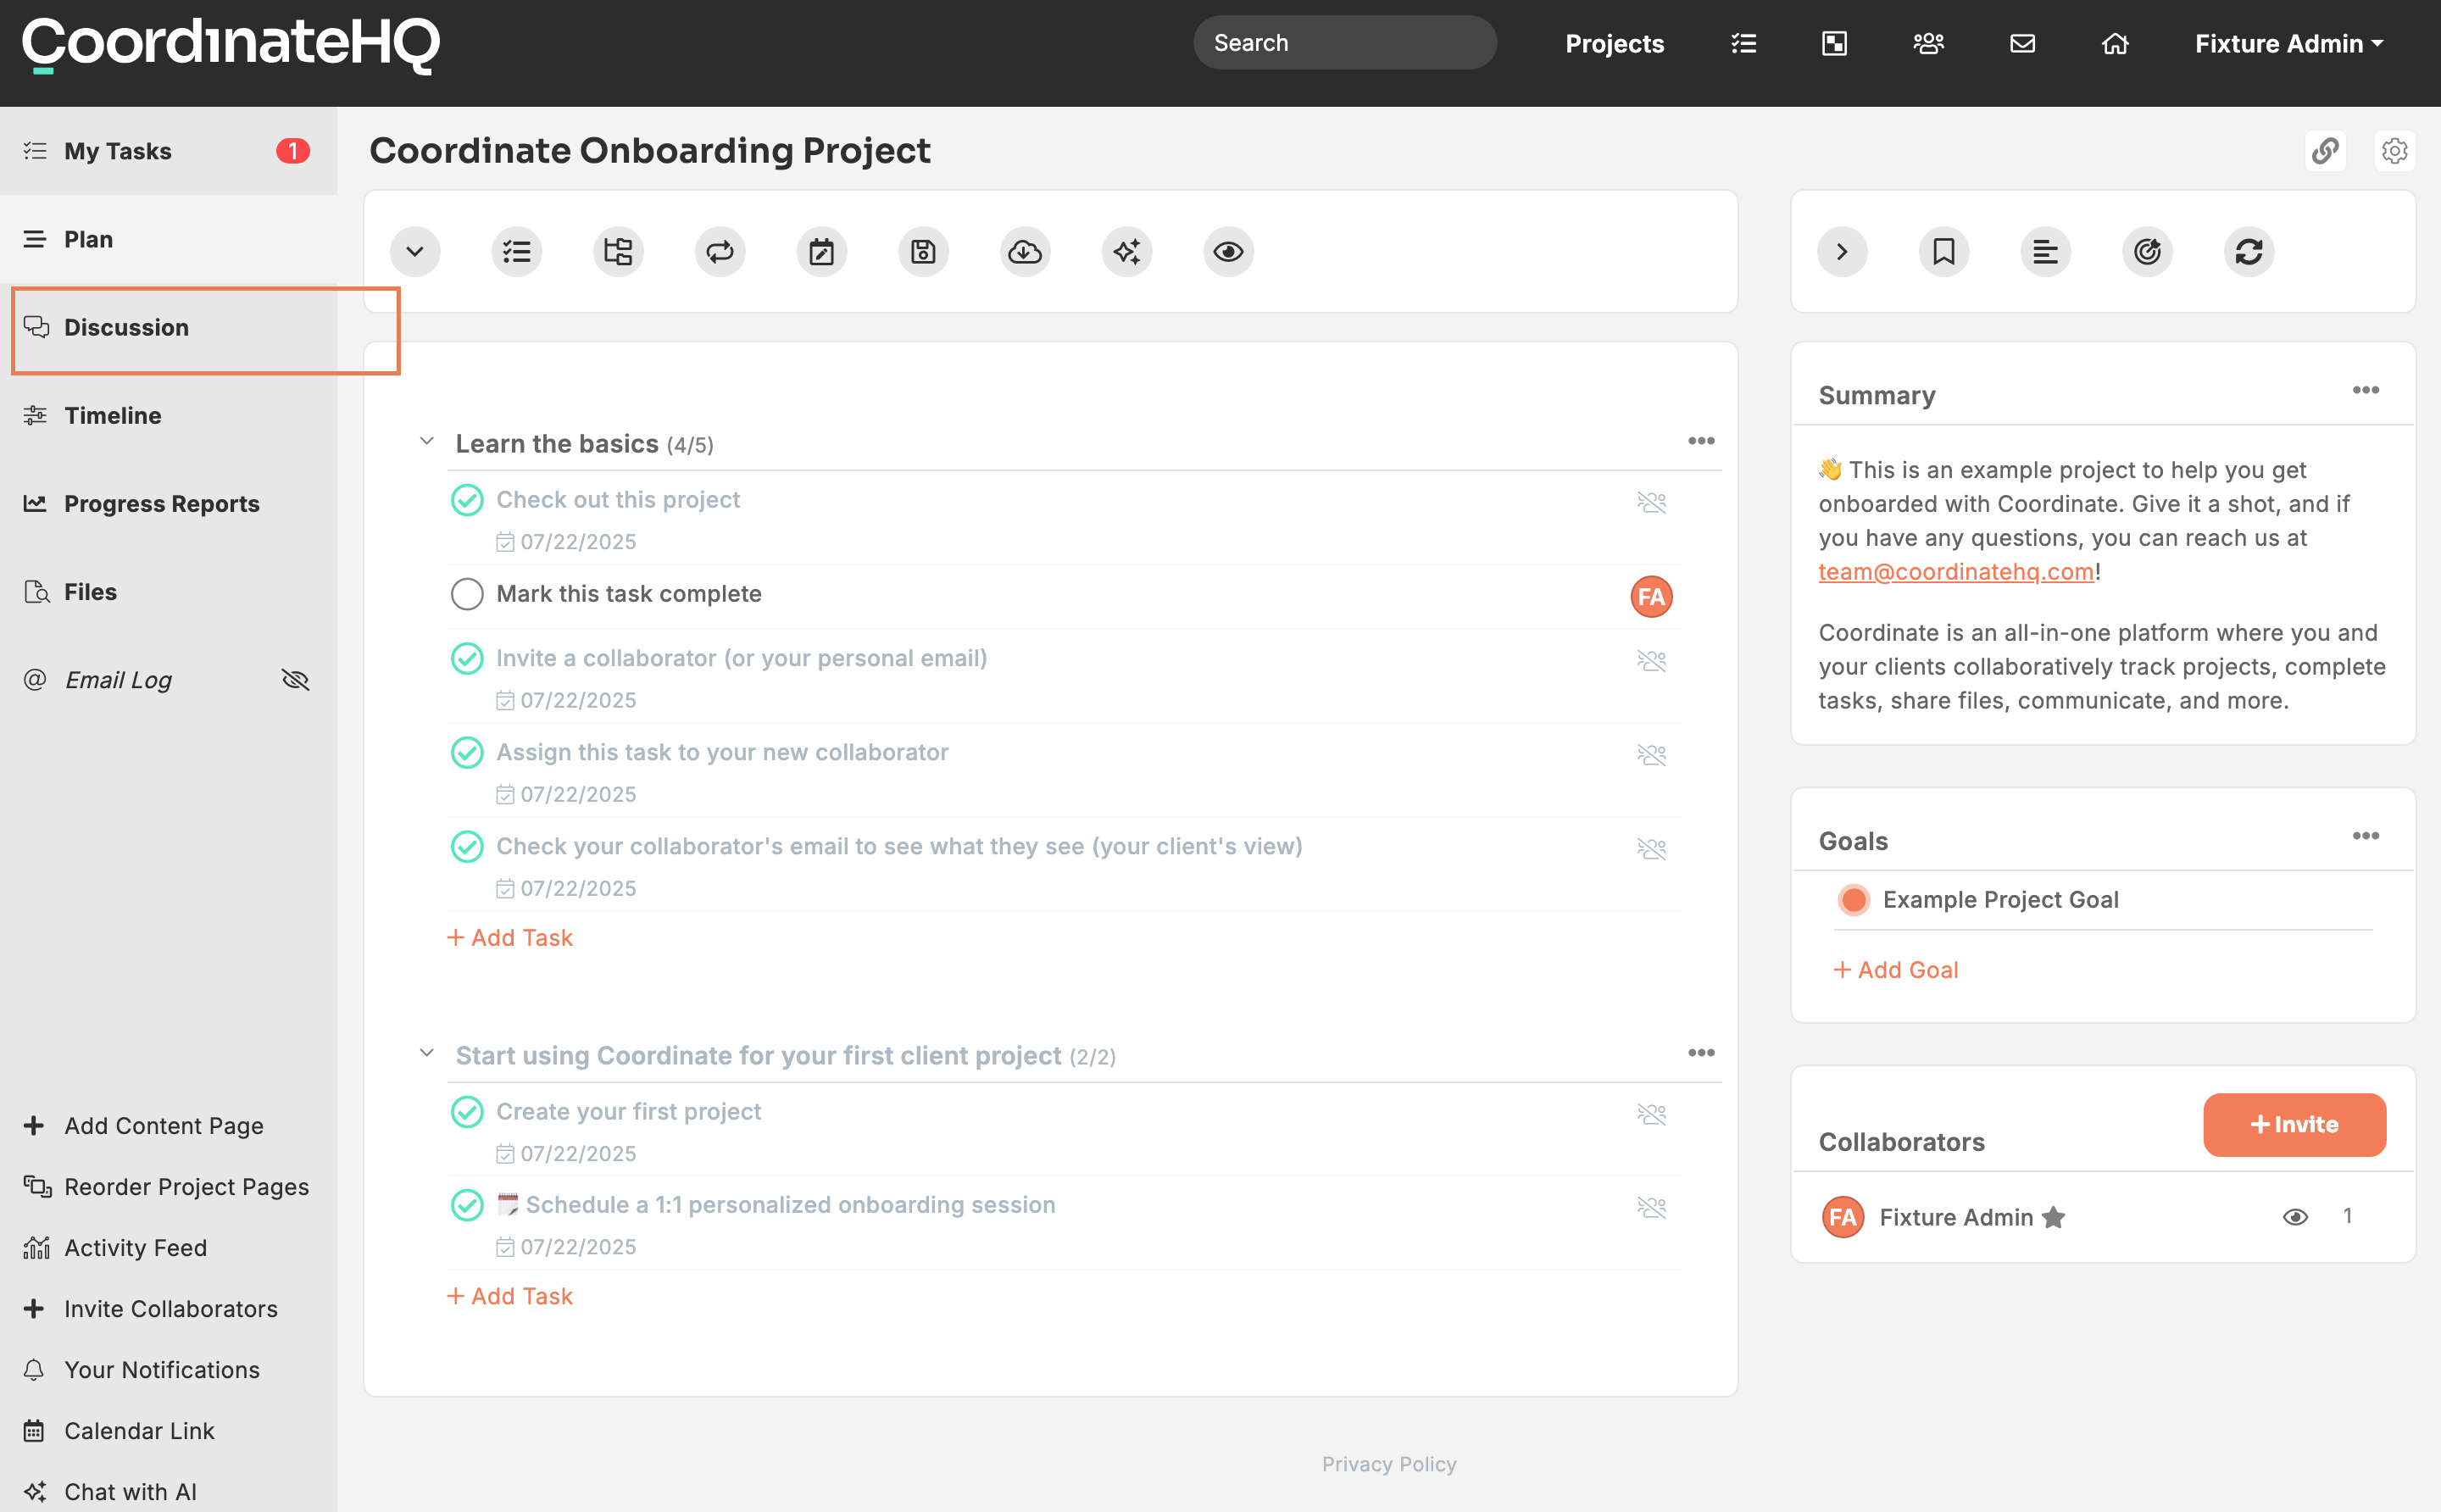The height and width of the screenshot is (1512, 2441).
Task: Open the Timeline page
Action: click(x=168, y=416)
